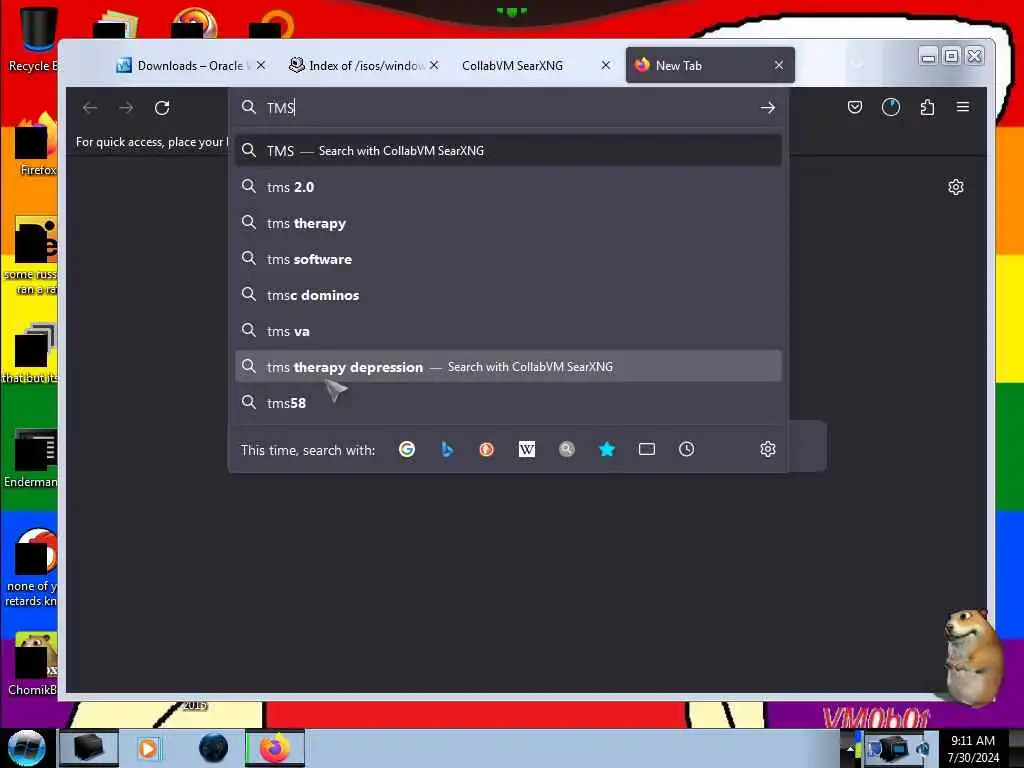Open the black box taskbar program
Image resolution: width=1024 pixels, height=768 pixels.
[89, 748]
